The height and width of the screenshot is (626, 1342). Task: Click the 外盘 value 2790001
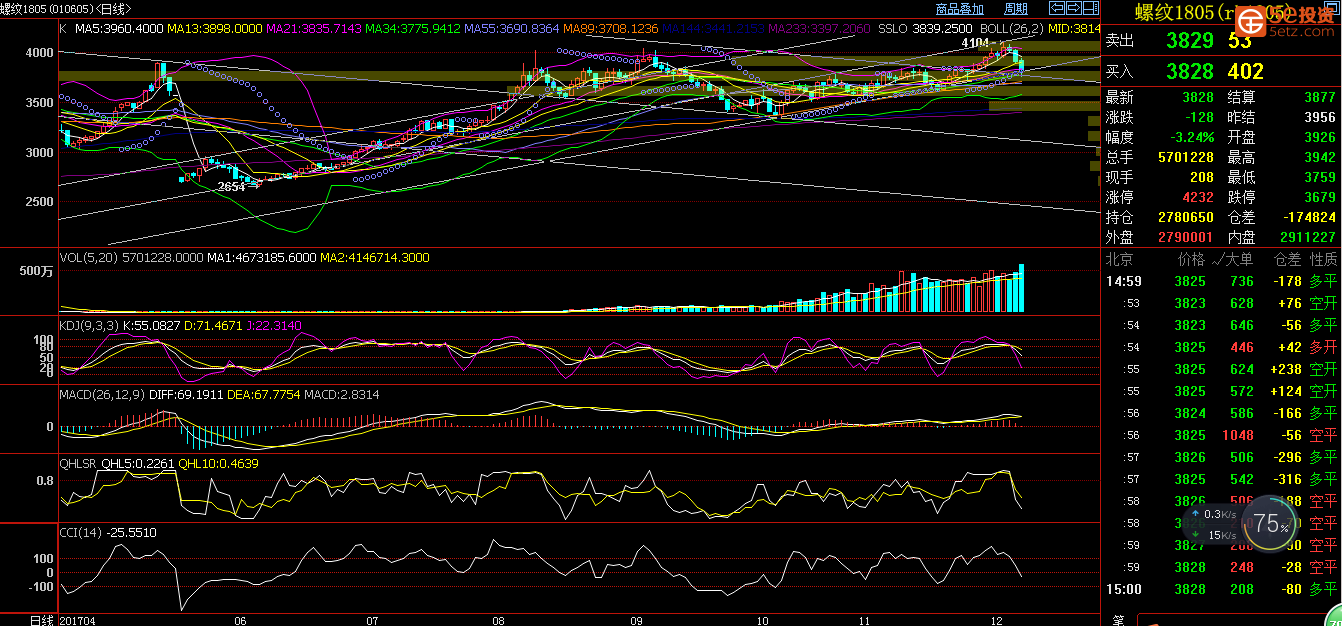(x=1185, y=237)
